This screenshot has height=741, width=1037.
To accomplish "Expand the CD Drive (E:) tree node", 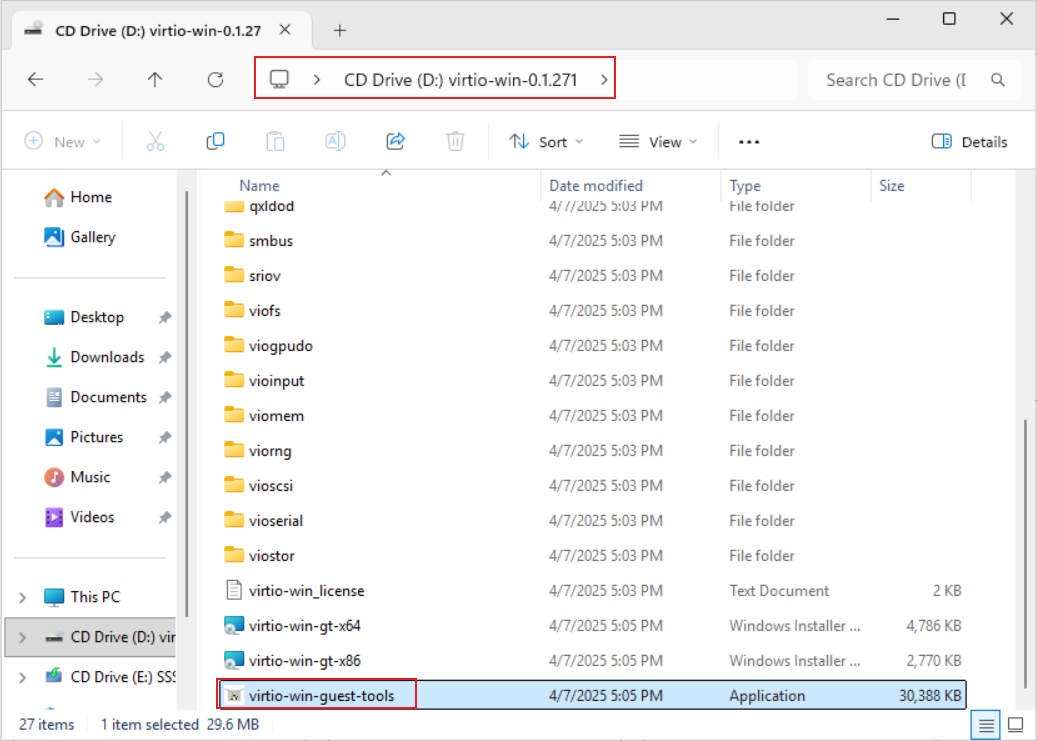I will [x=22, y=677].
